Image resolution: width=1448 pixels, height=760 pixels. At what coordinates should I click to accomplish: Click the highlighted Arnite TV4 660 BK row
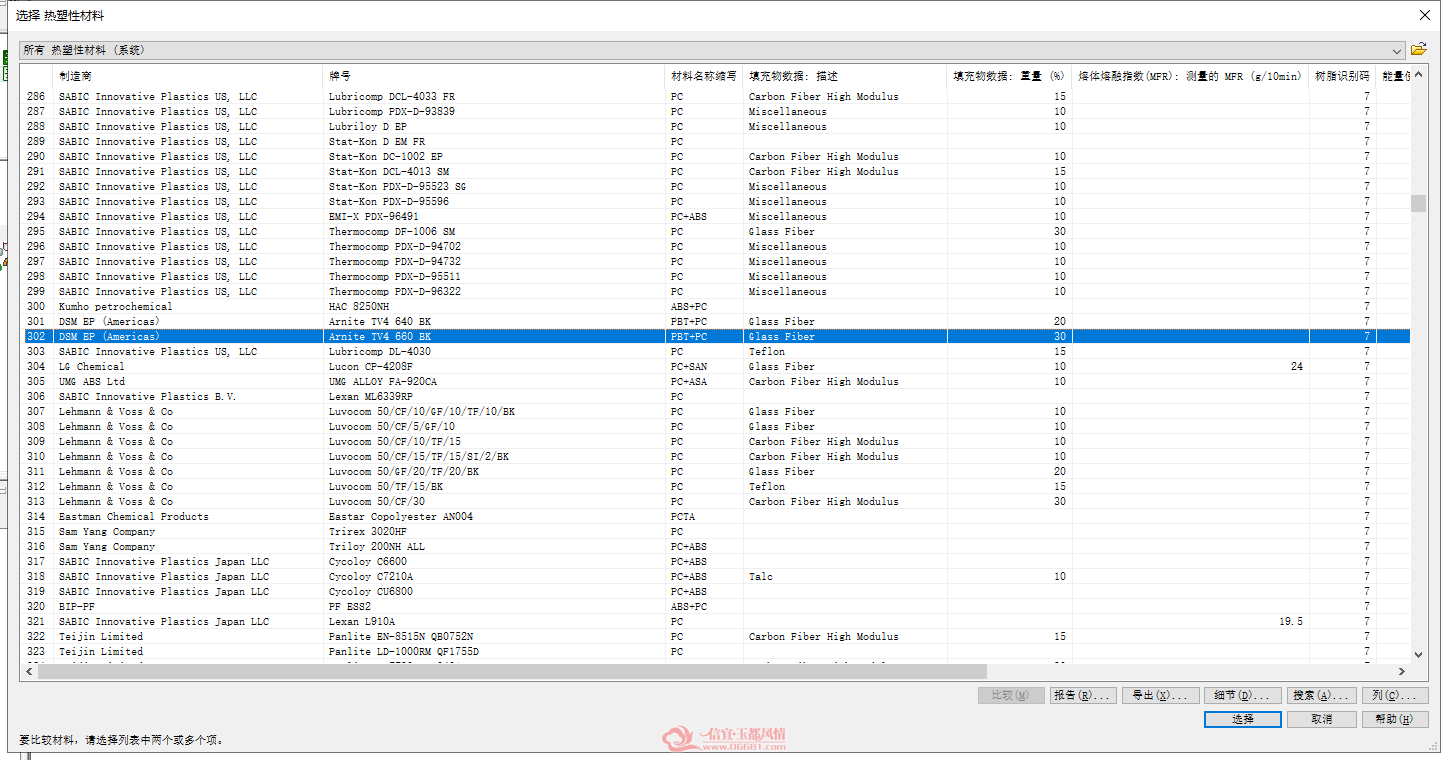(x=716, y=336)
